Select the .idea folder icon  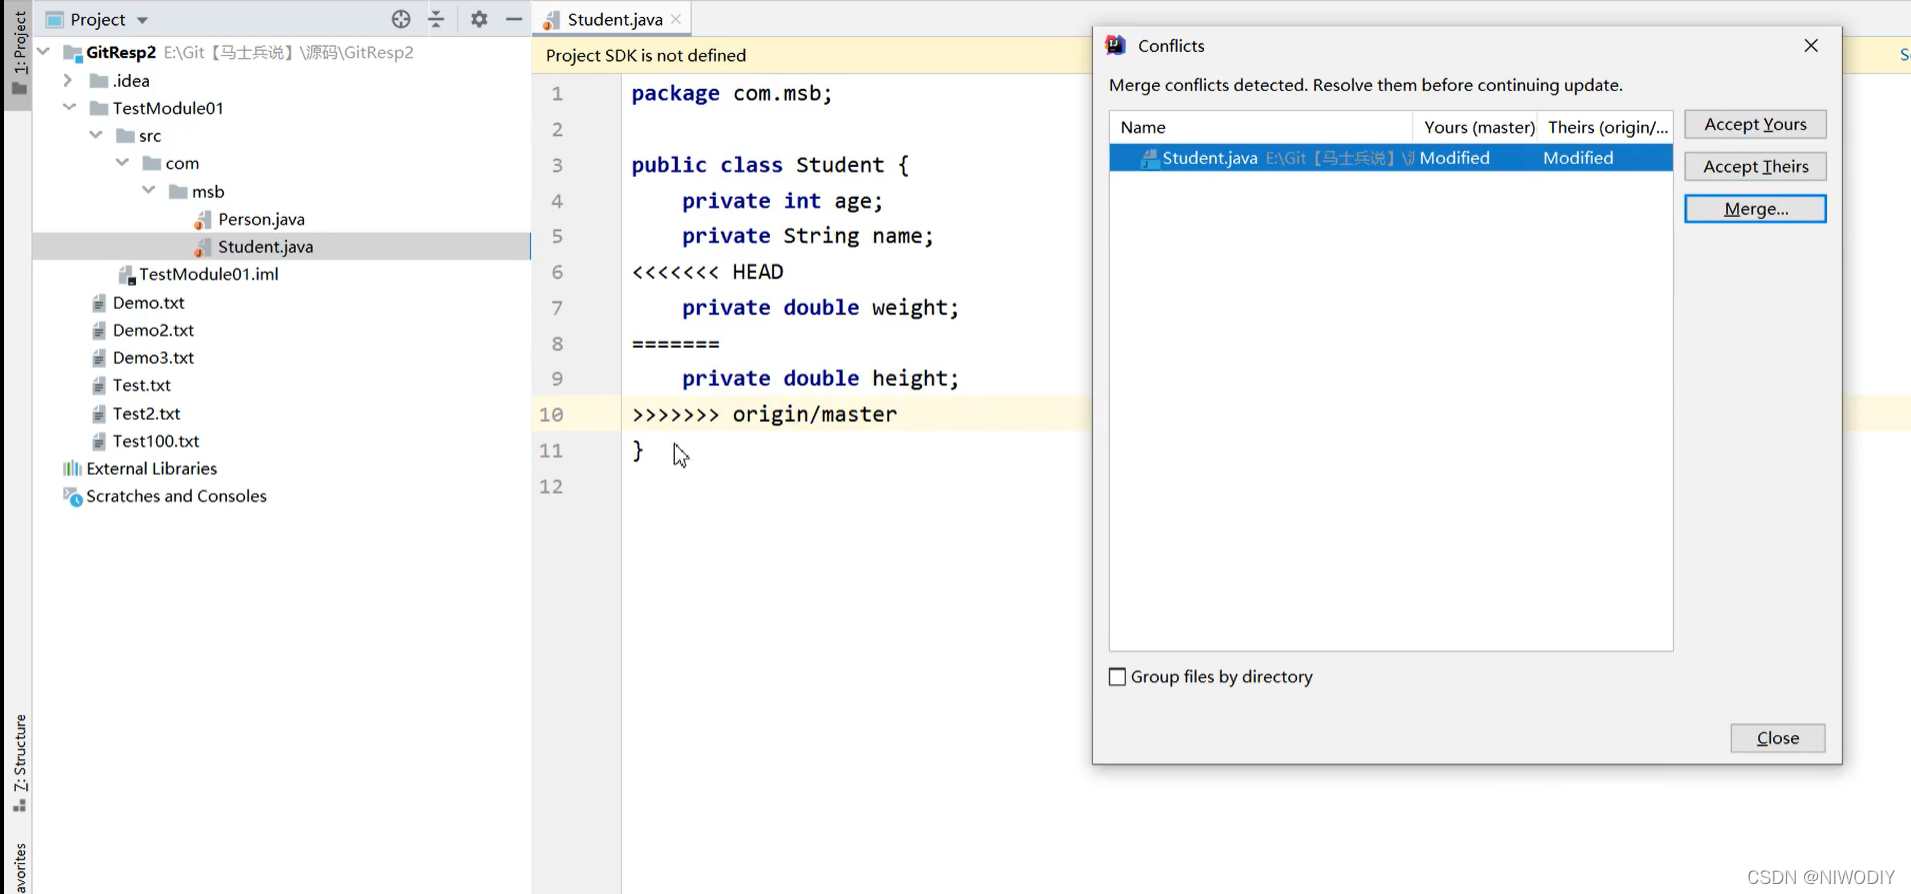98,80
